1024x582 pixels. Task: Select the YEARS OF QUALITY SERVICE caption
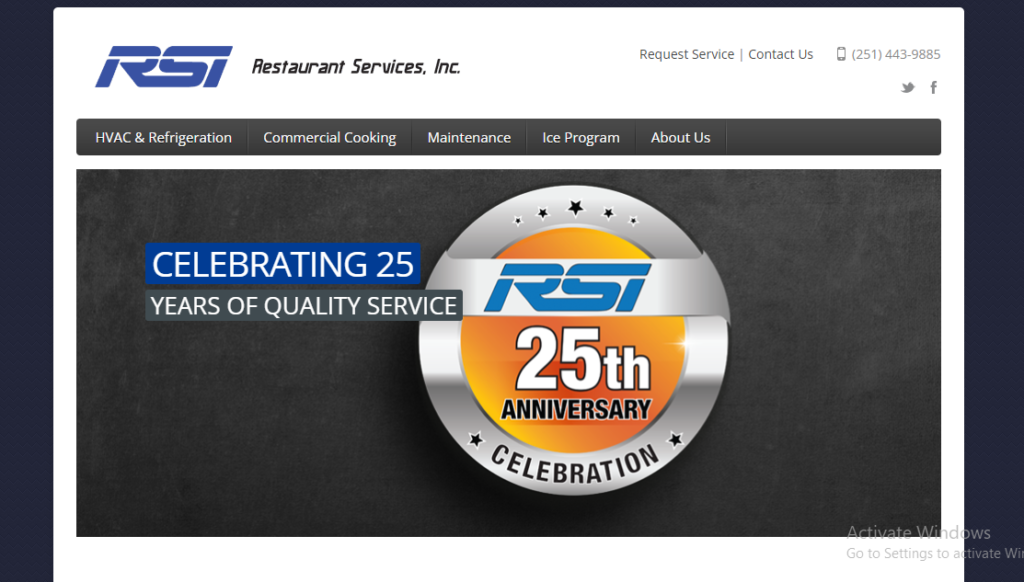tap(304, 306)
